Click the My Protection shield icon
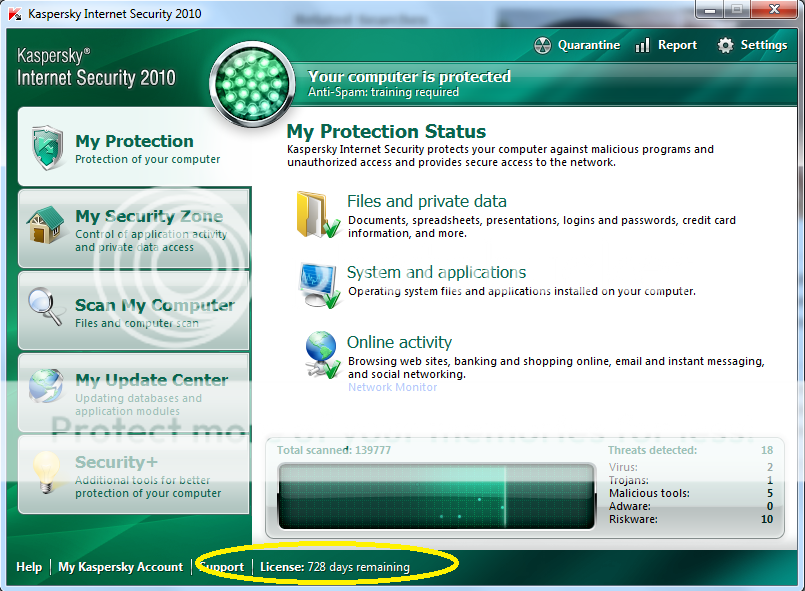The width and height of the screenshot is (805, 591). click(x=47, y=148)
